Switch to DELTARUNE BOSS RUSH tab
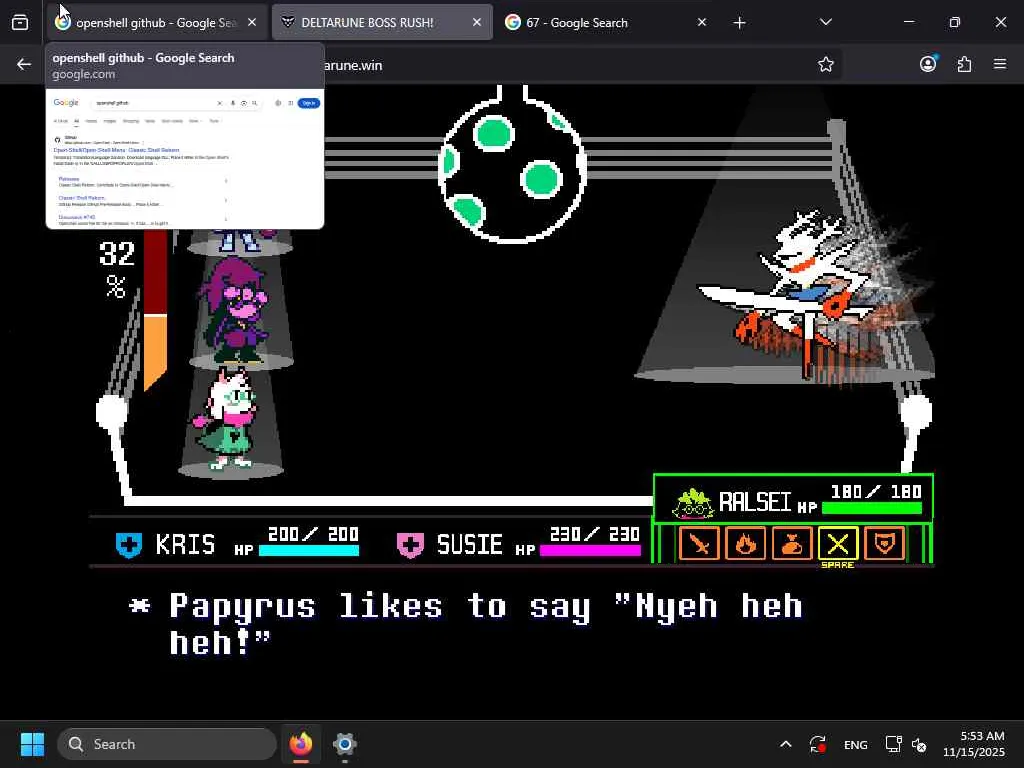Image resolution: width=1024 pixels, height=768 pixels. (x=382, y=22)
